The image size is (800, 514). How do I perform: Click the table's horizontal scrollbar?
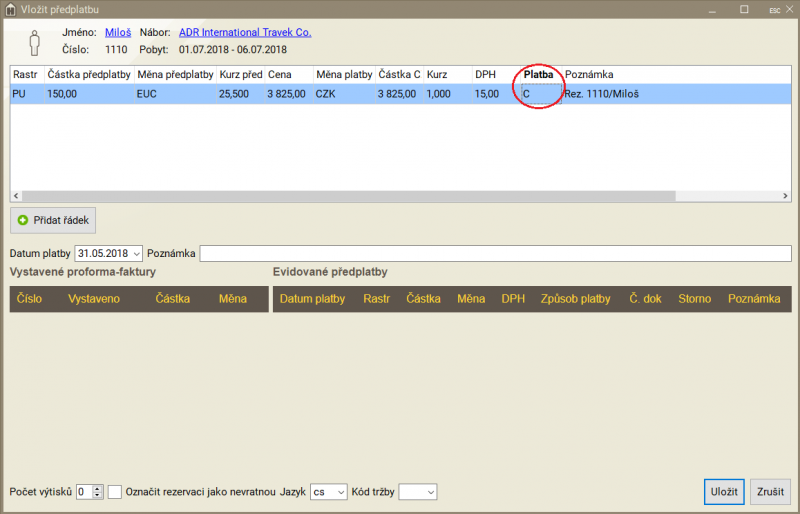(x=400, y=197)
